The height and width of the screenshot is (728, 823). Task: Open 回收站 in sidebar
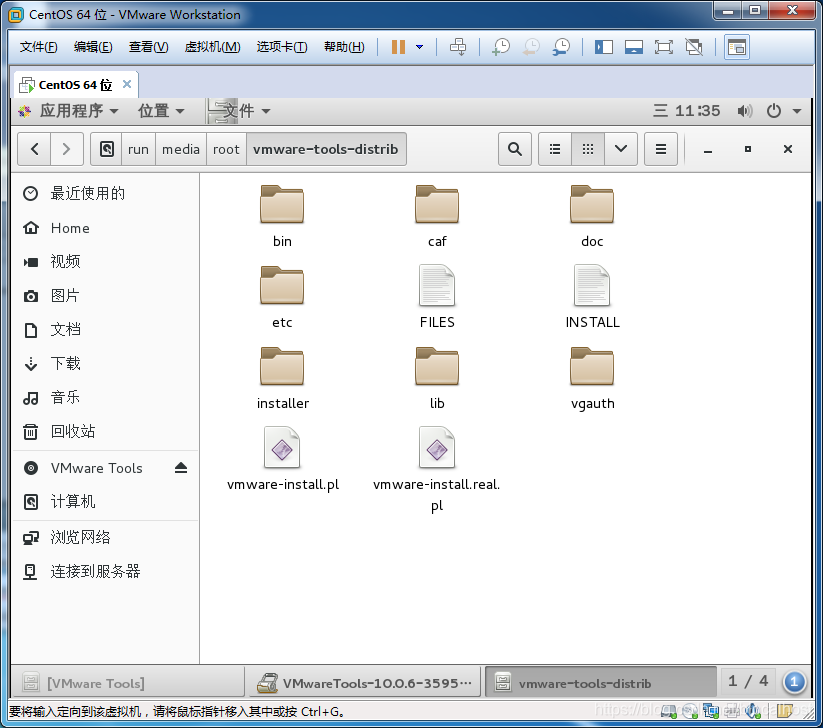[x=105, y=431]
